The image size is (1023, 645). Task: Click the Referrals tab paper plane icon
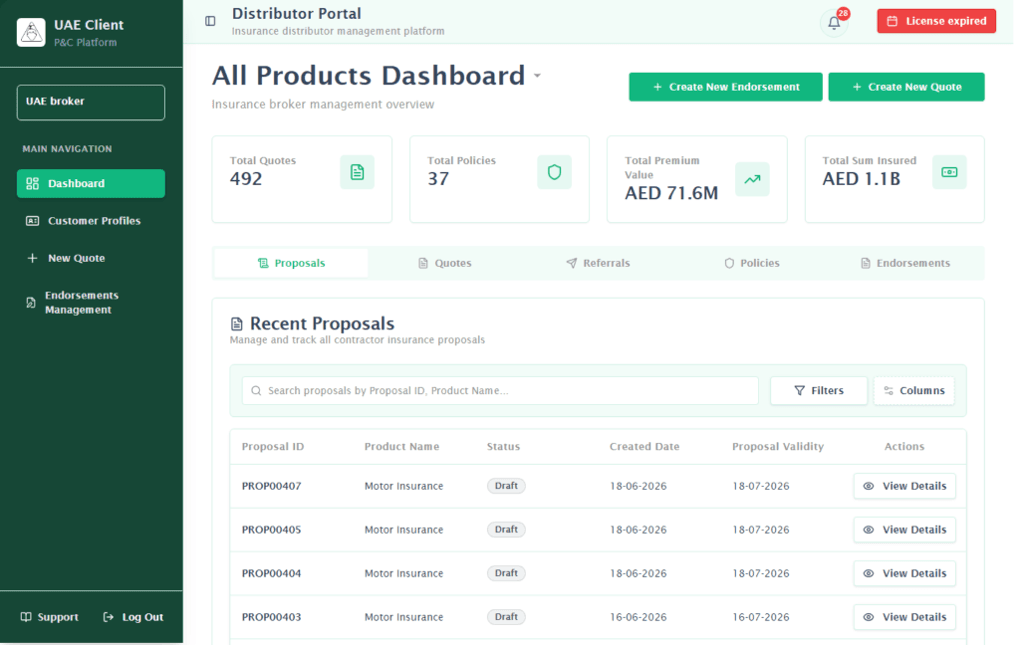coord(572,263)
